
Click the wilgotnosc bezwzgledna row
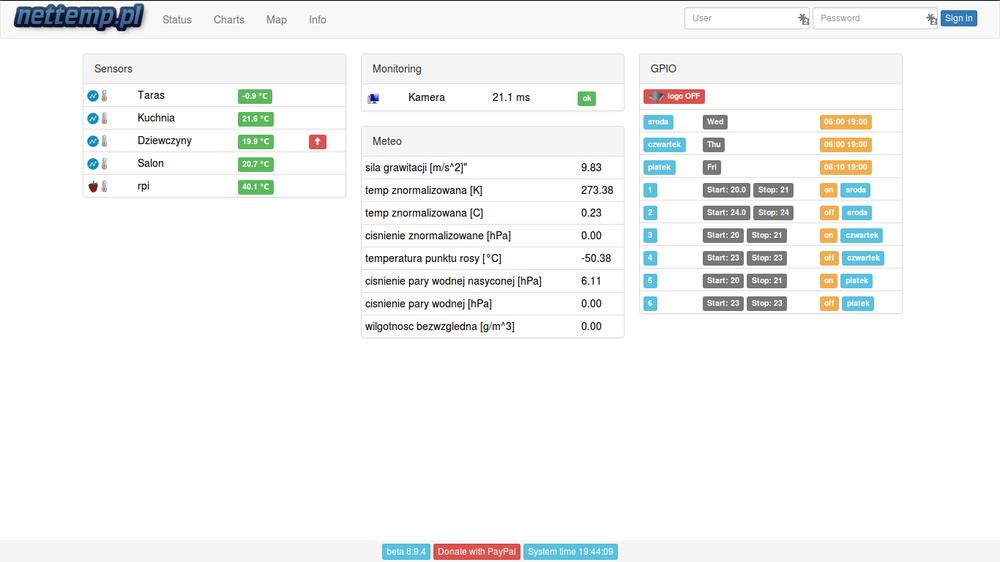point(492,327)
